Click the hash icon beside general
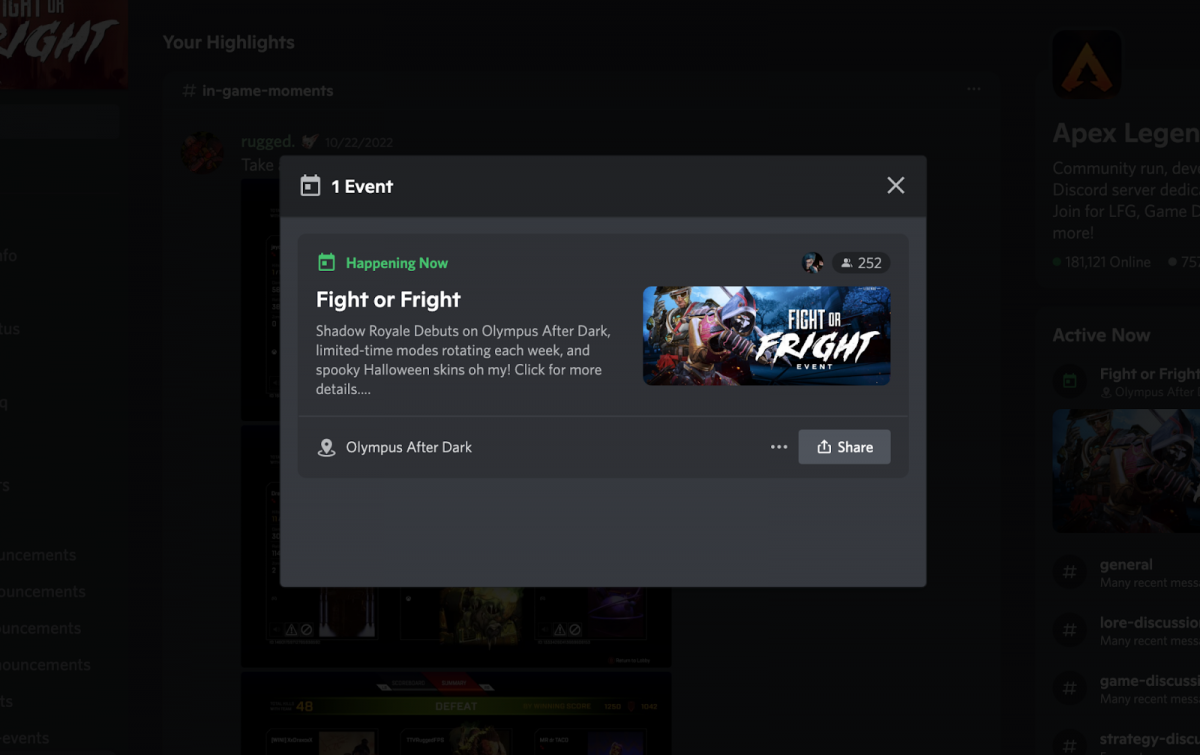The height and width of the screenshot is (755, 1200). pyautogui.click(x=1069, y=572)
